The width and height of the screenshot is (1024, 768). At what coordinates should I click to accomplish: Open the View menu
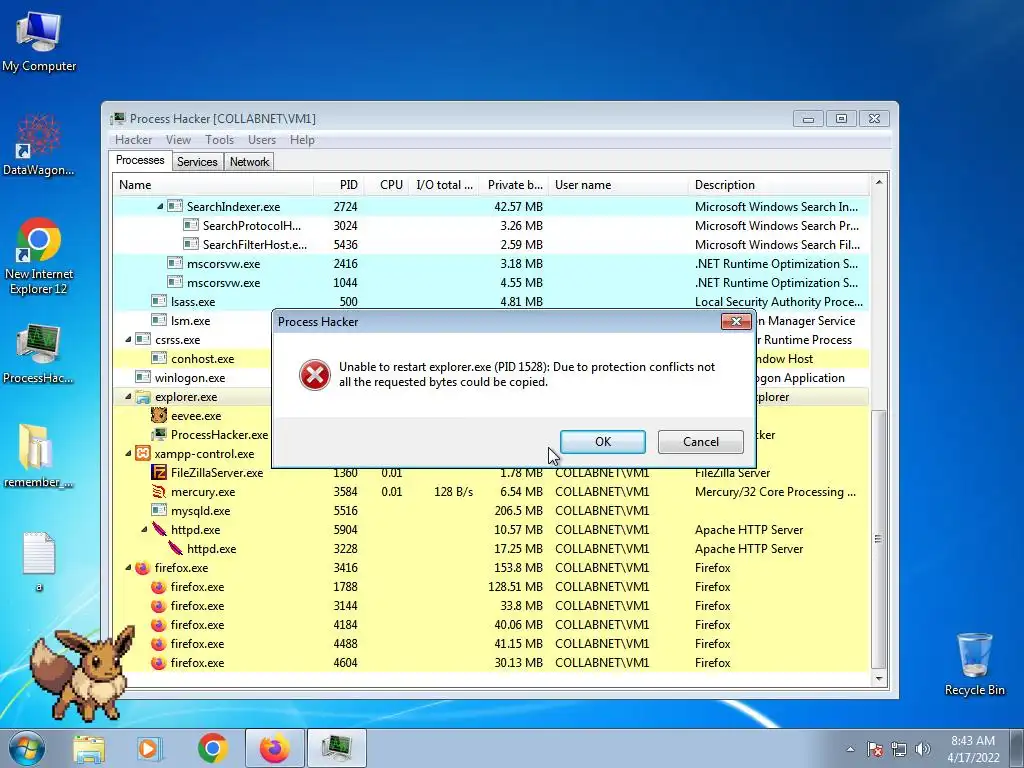coord(178,140)
